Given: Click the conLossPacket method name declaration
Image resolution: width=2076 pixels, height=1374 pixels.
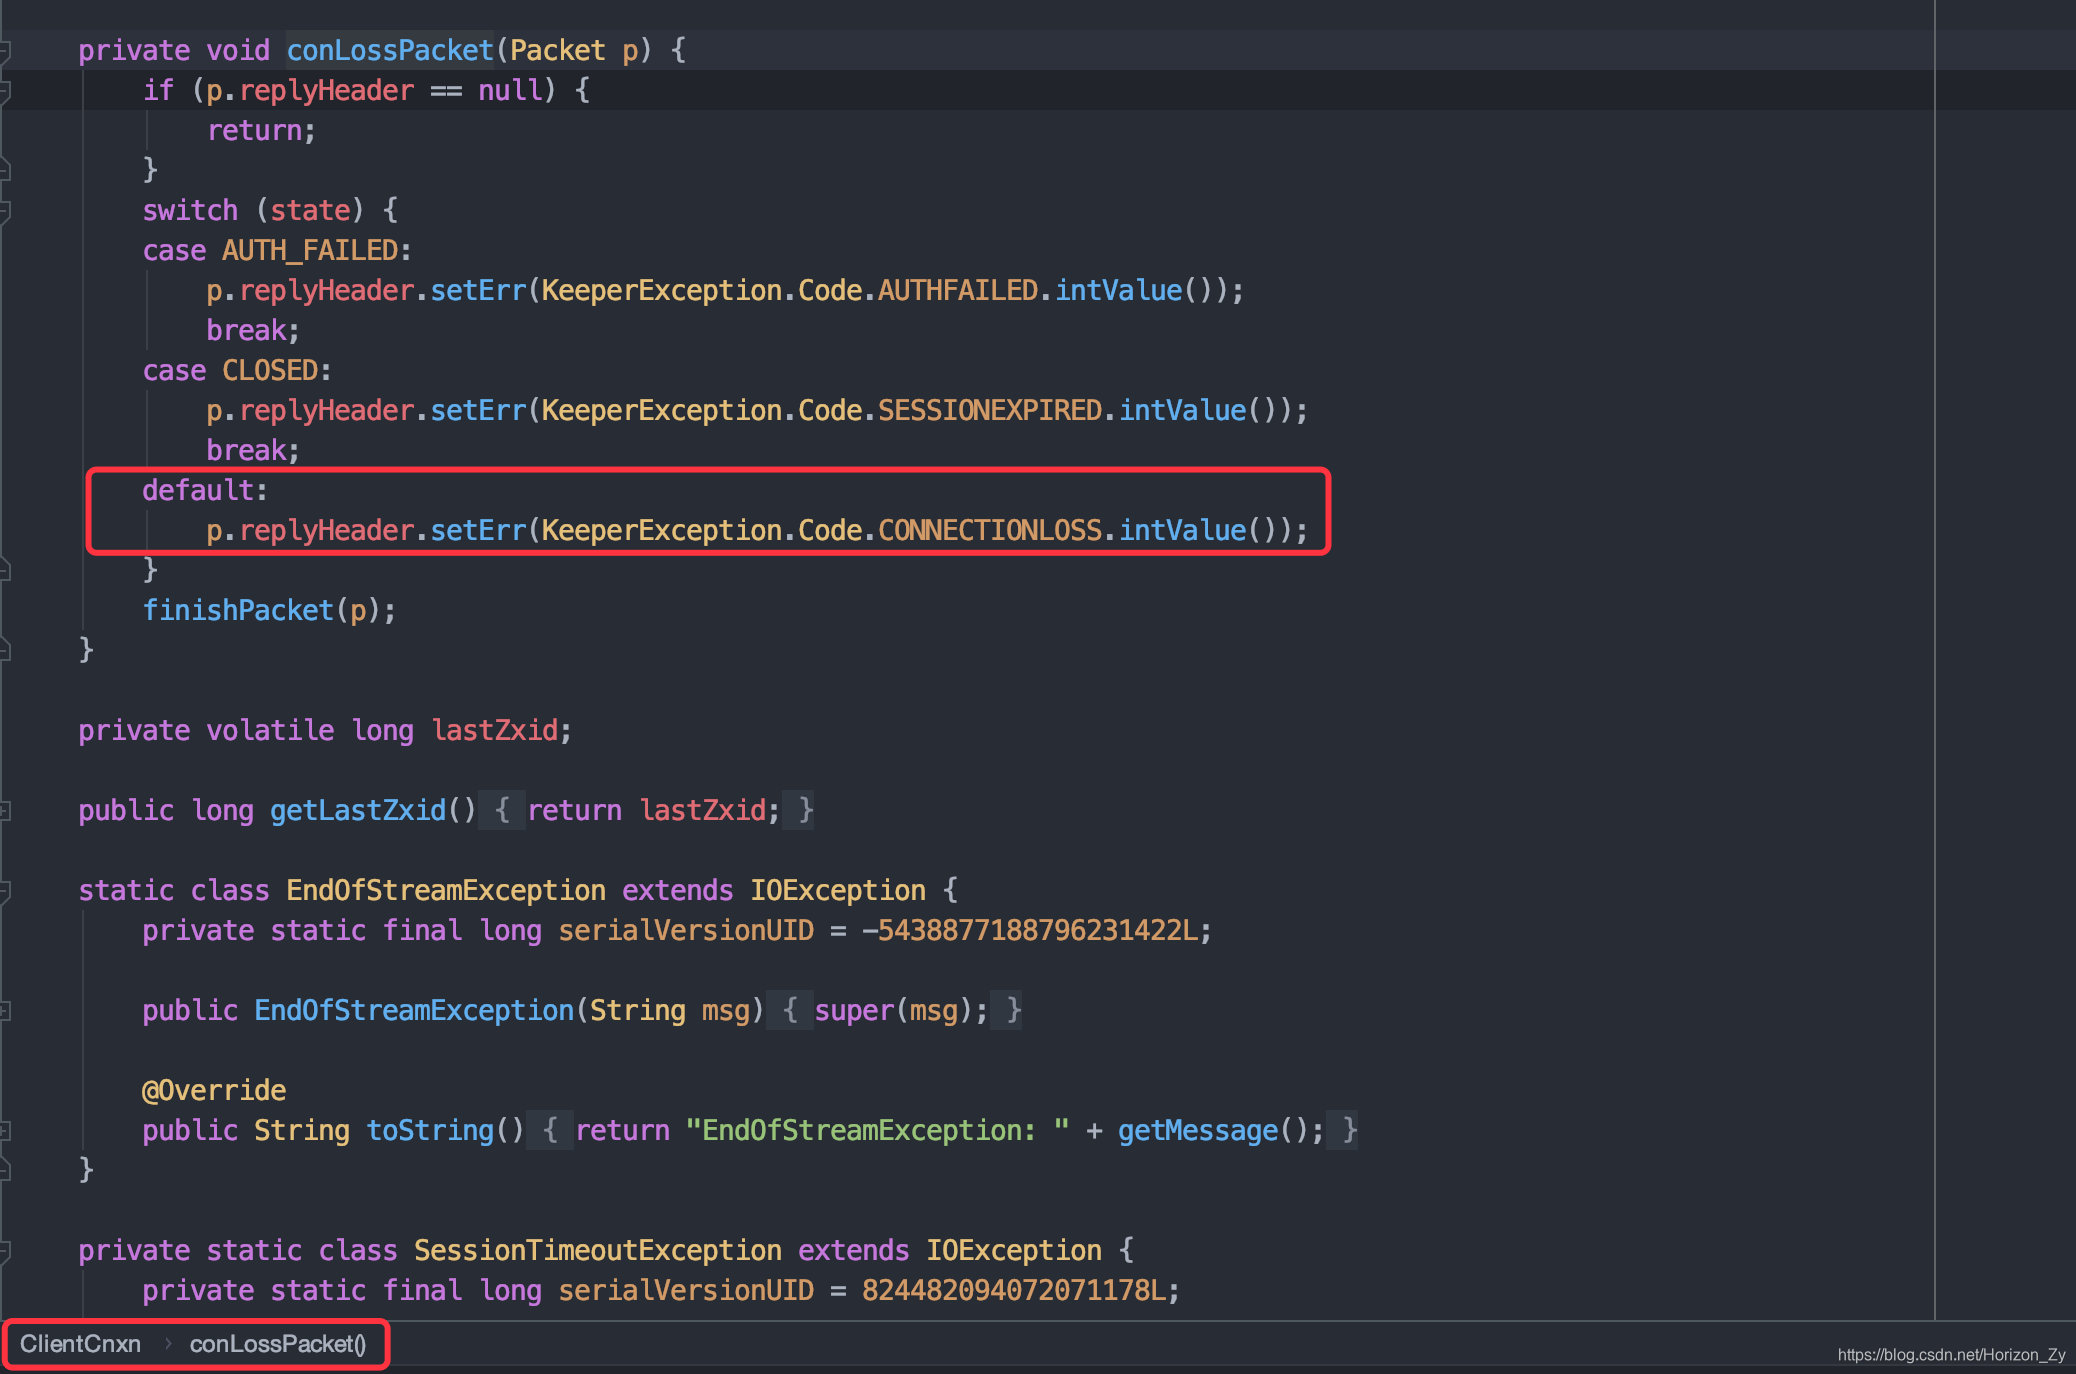Looking at the screenshot, I should (390, 50).
